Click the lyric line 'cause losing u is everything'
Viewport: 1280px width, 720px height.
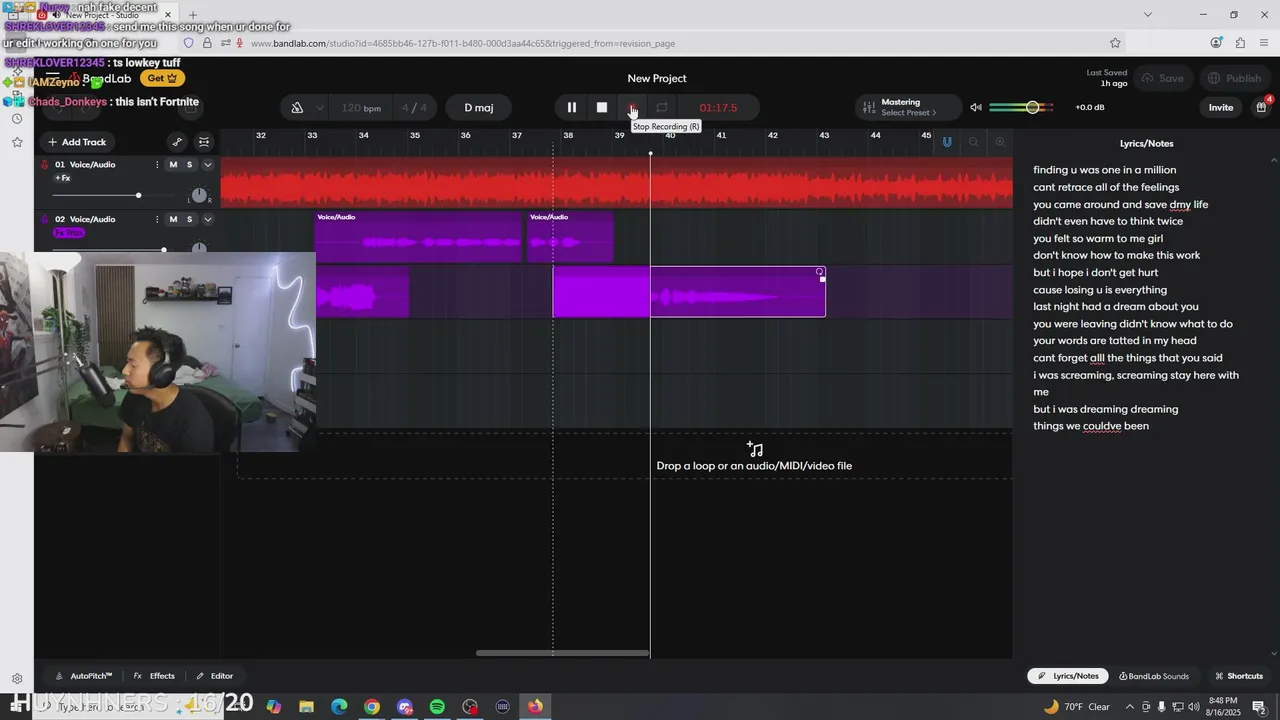(1100, 290)
